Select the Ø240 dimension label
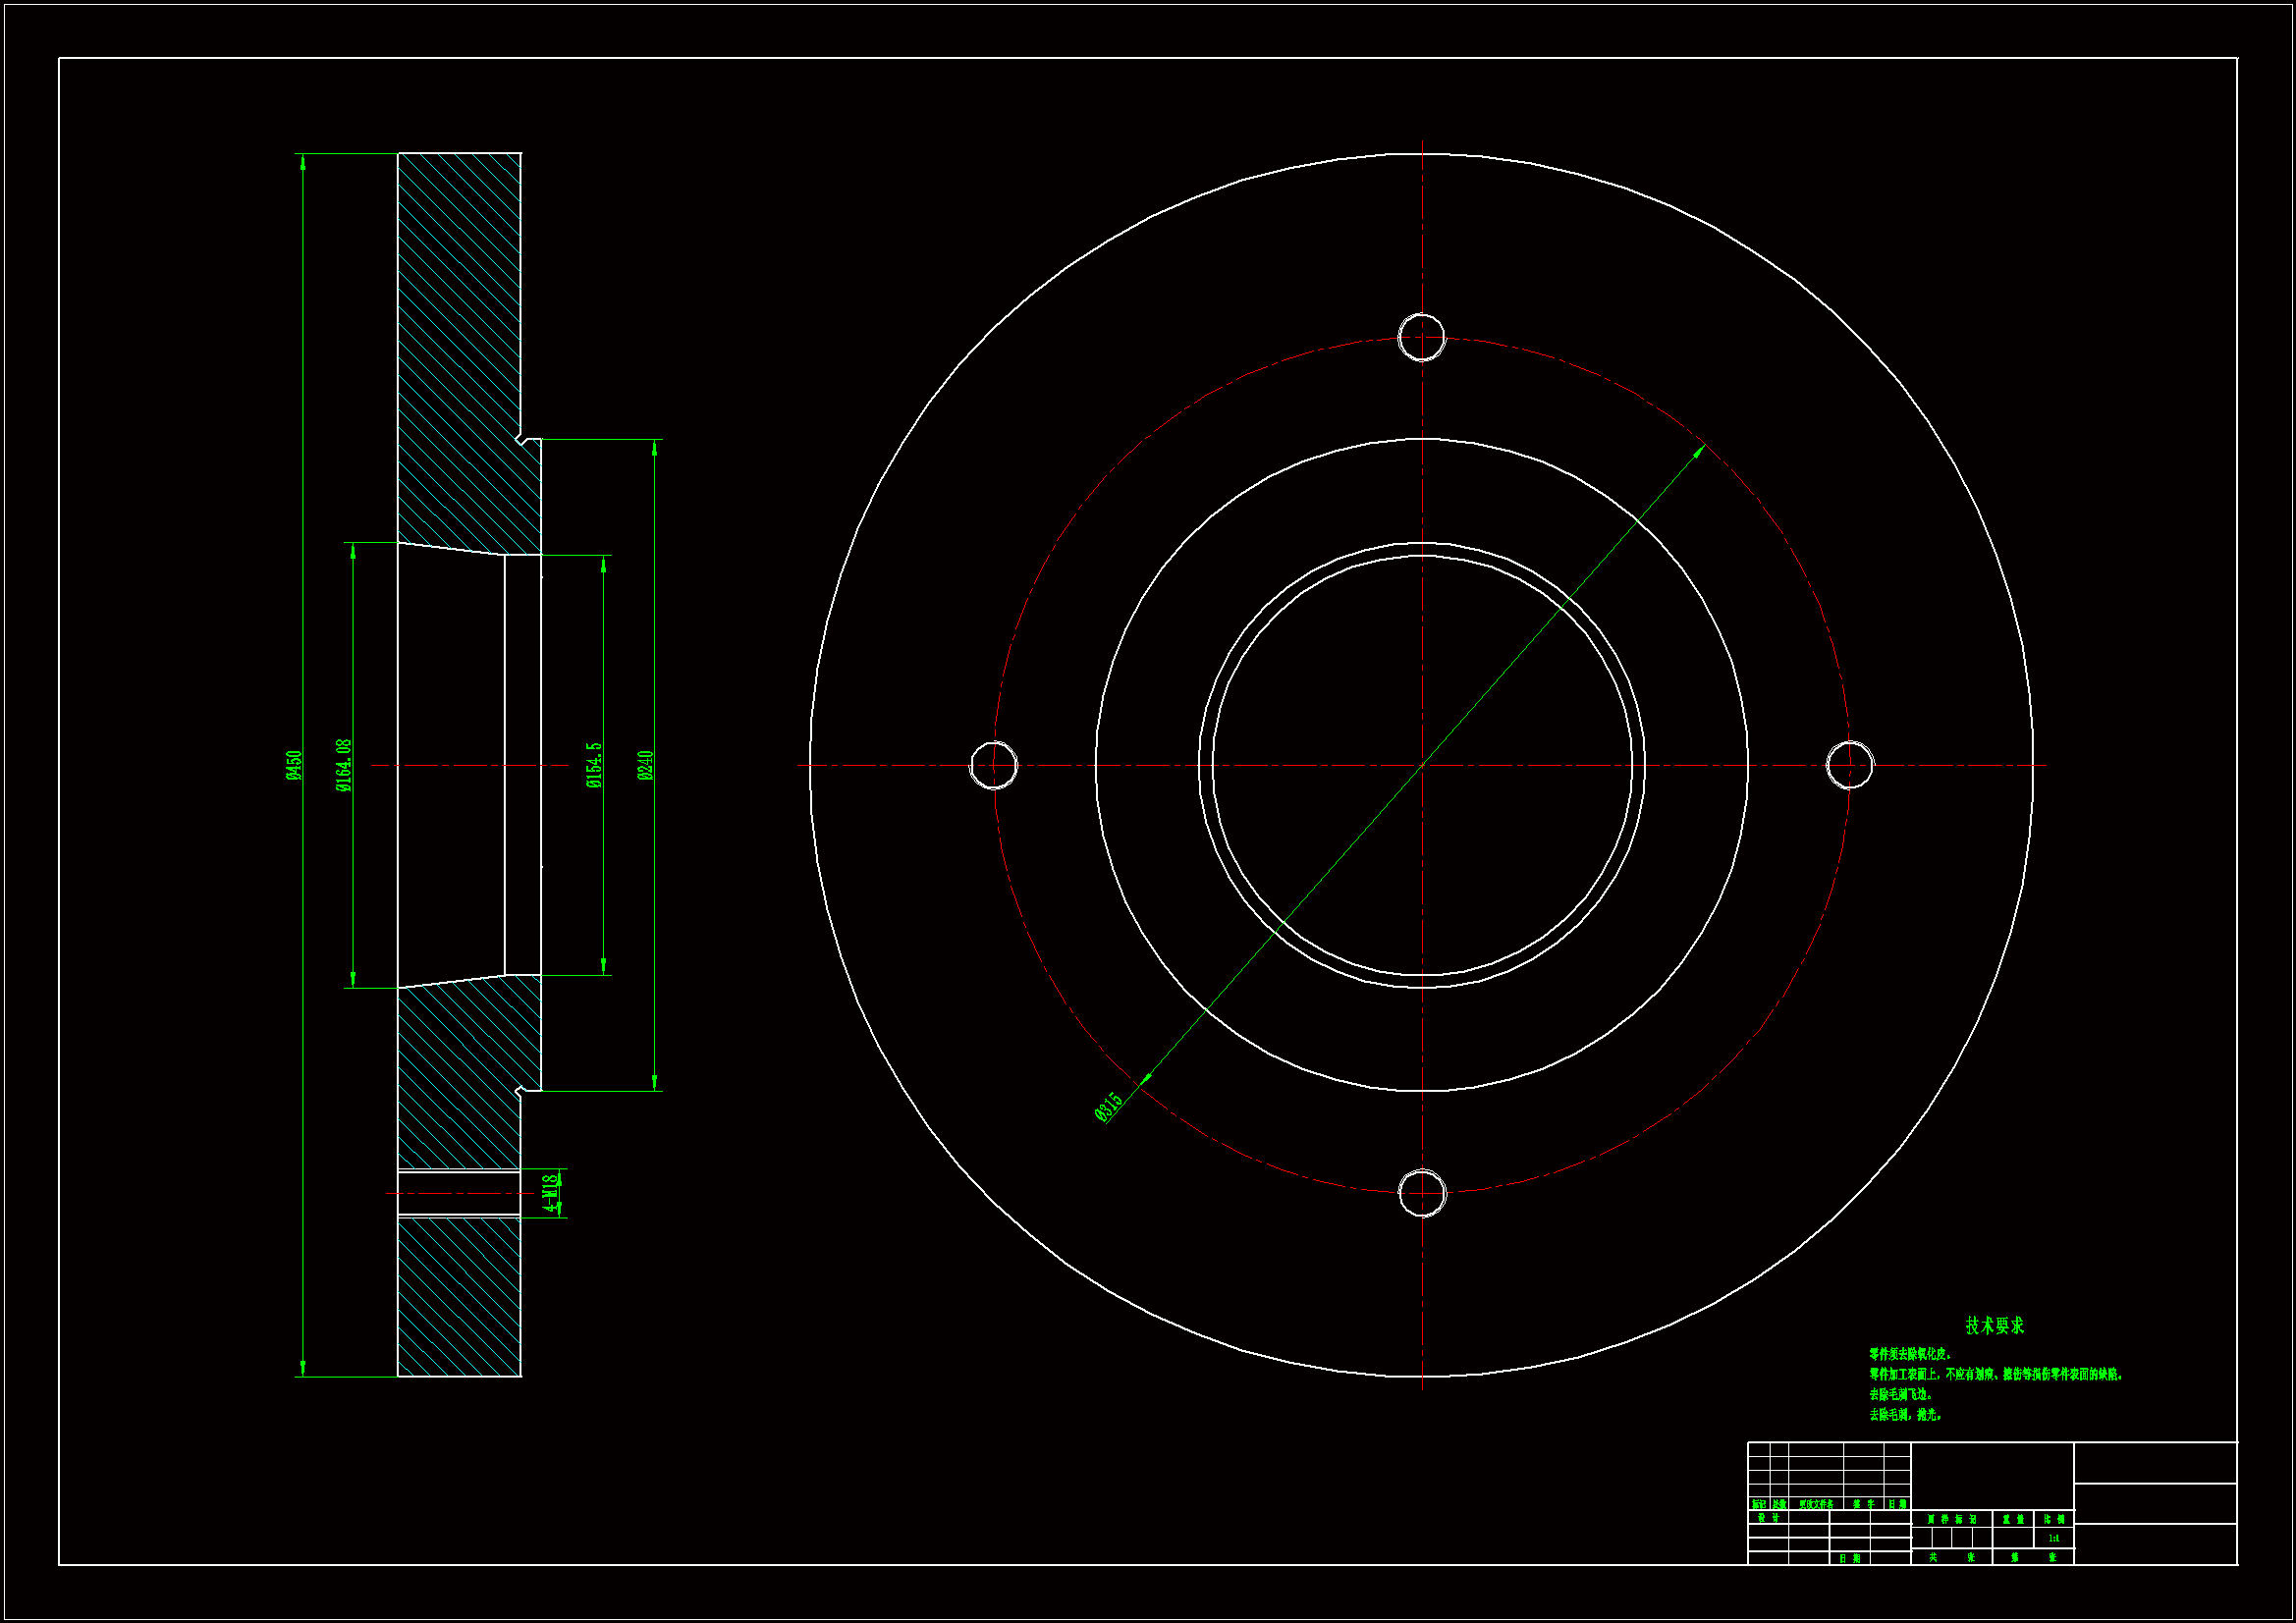Viewport: 2296px width, 1623px height. coord(645,765)
